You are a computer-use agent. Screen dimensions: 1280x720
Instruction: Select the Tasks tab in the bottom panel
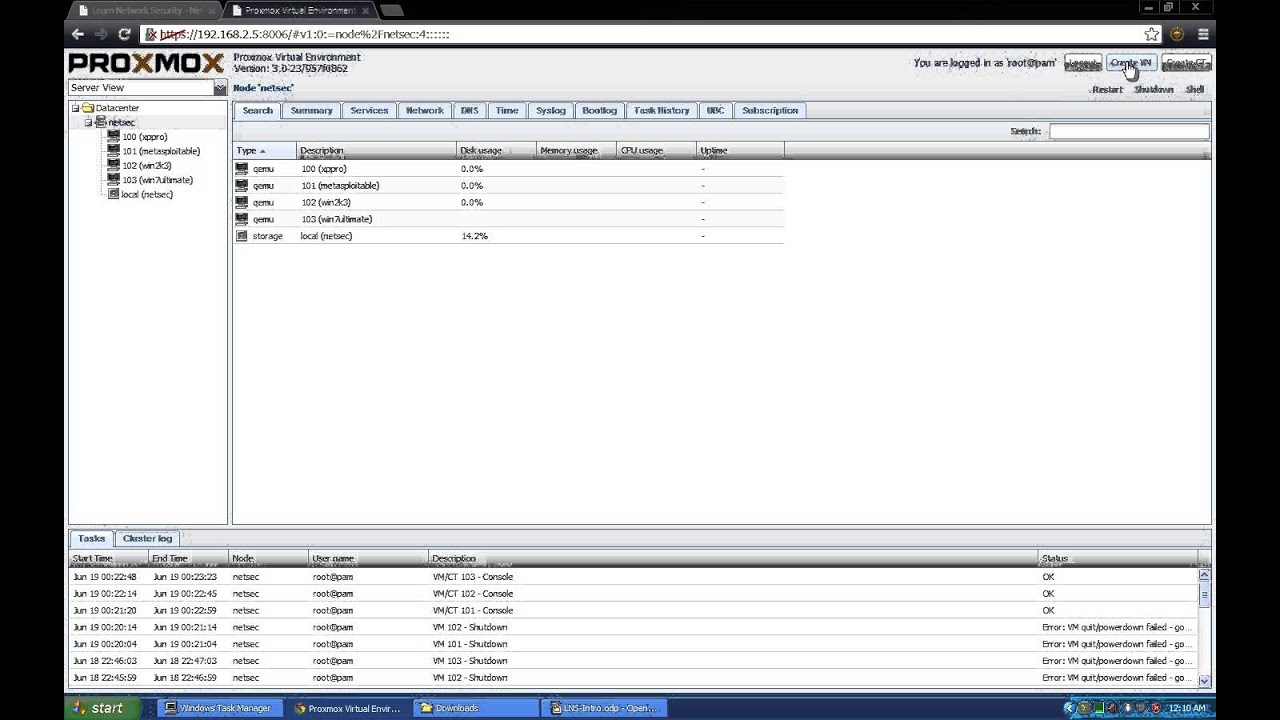91,539
